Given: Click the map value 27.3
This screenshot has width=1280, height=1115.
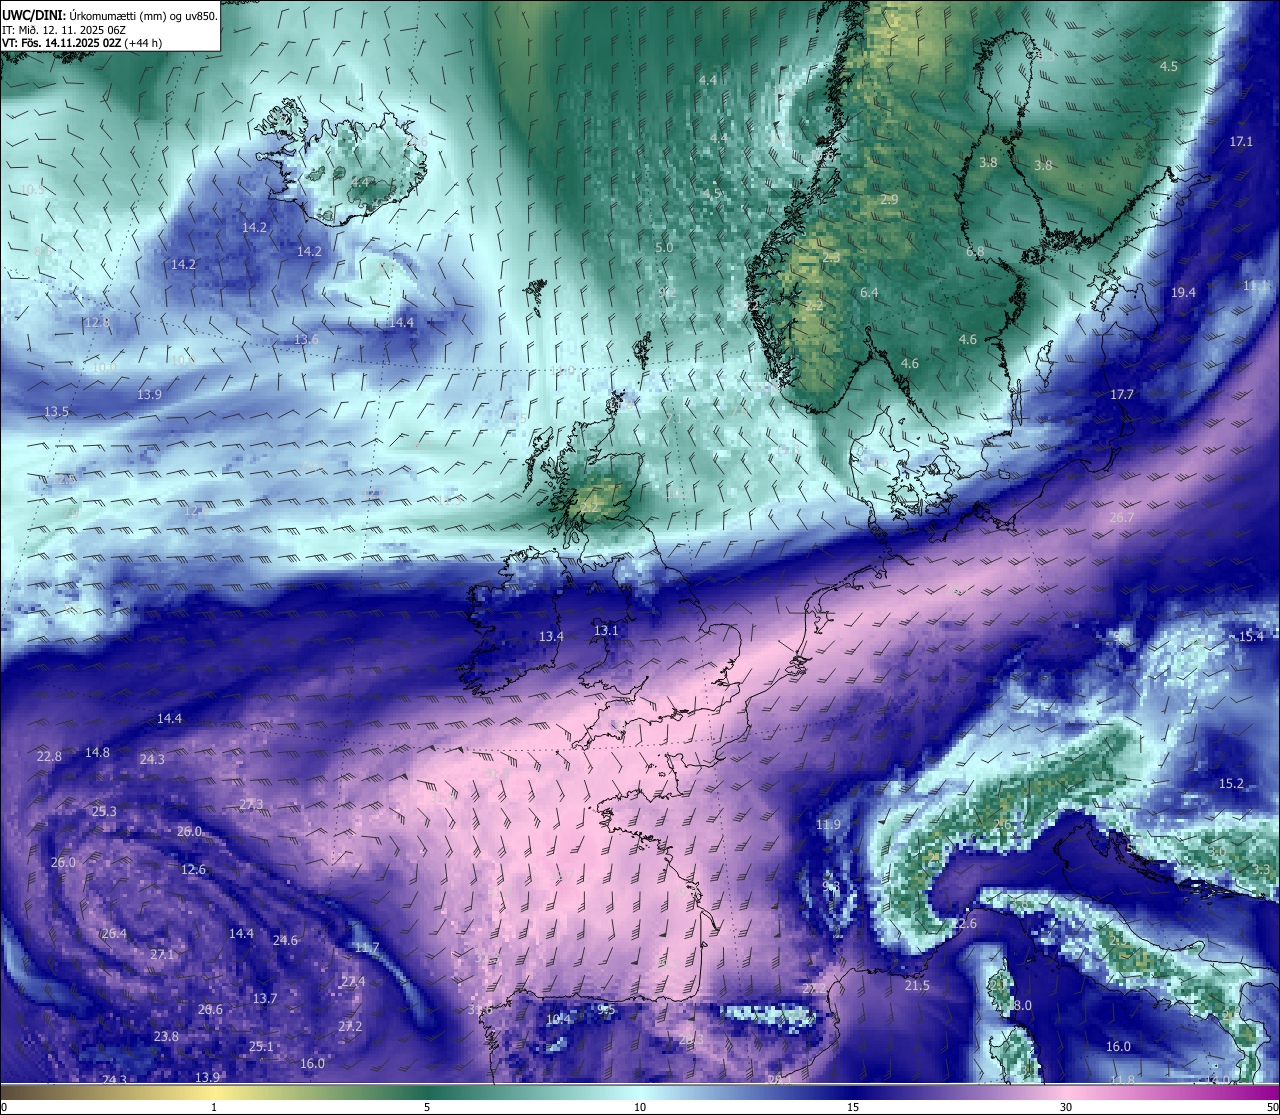Looking at the screenshot, I should point(251,804).
